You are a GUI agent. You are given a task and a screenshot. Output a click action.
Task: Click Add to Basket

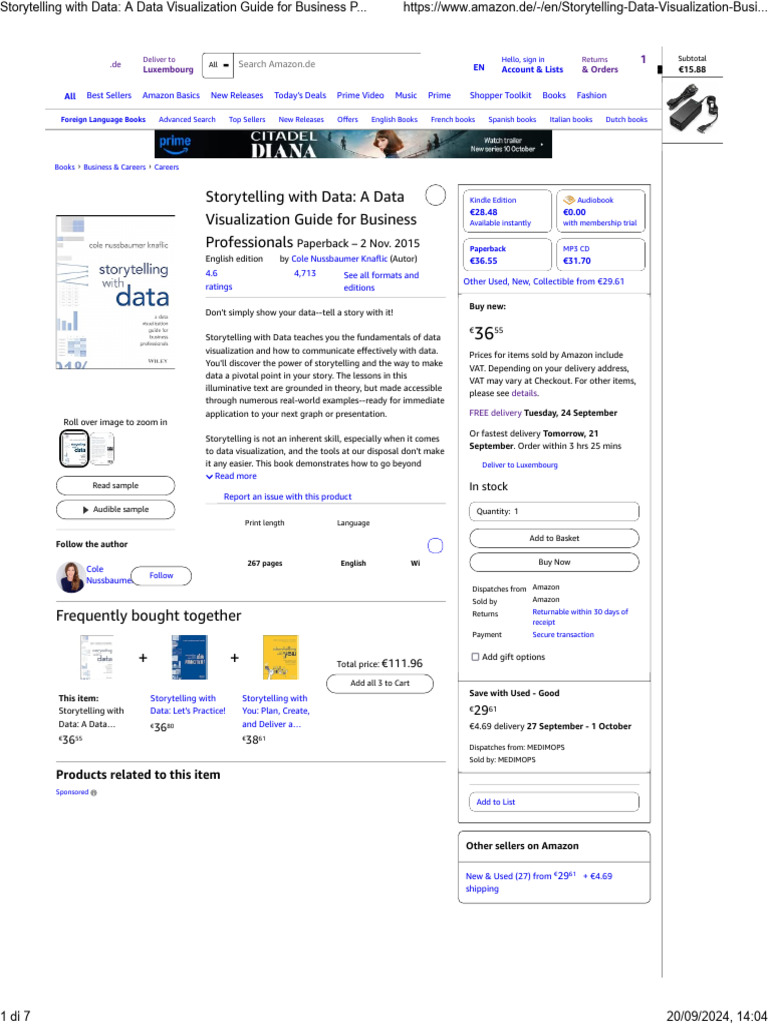click(x=554, y=538)
